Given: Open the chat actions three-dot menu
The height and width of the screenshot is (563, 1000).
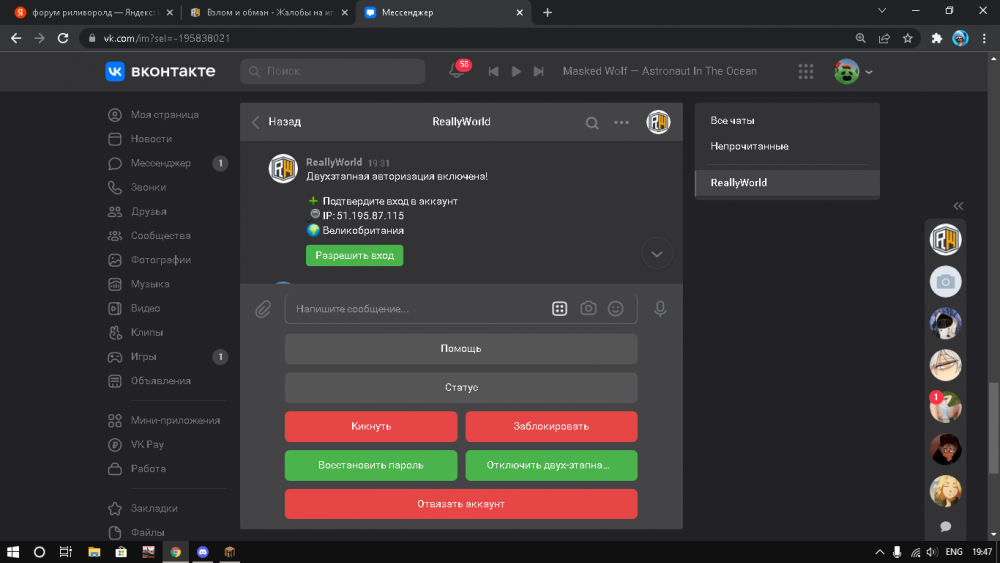Looking at the screenshot, I should [621, 122].
